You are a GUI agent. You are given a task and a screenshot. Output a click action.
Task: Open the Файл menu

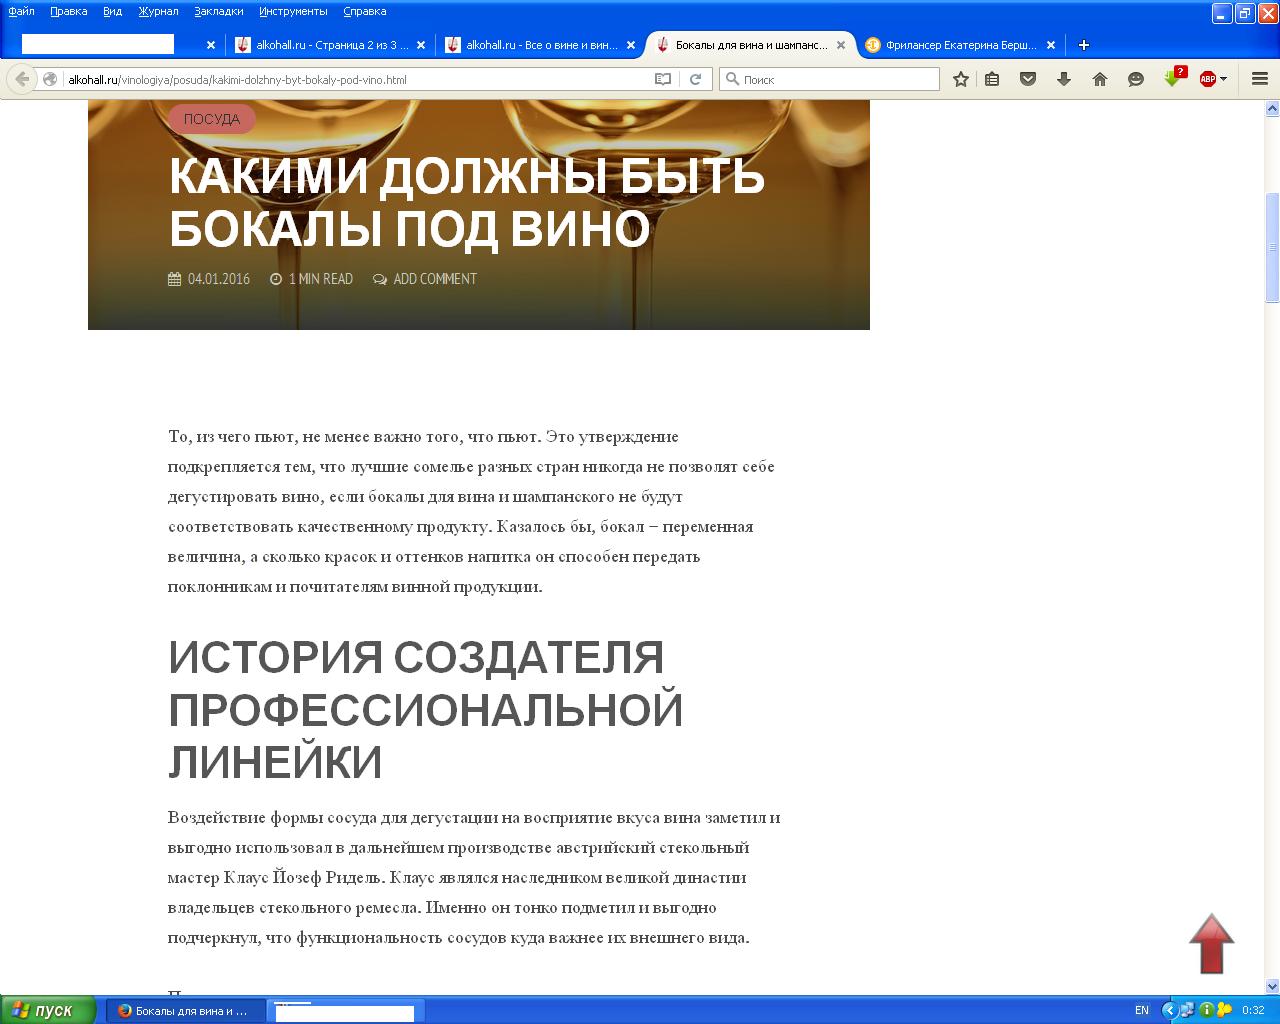pyautogui.click(x=21, y=11)
